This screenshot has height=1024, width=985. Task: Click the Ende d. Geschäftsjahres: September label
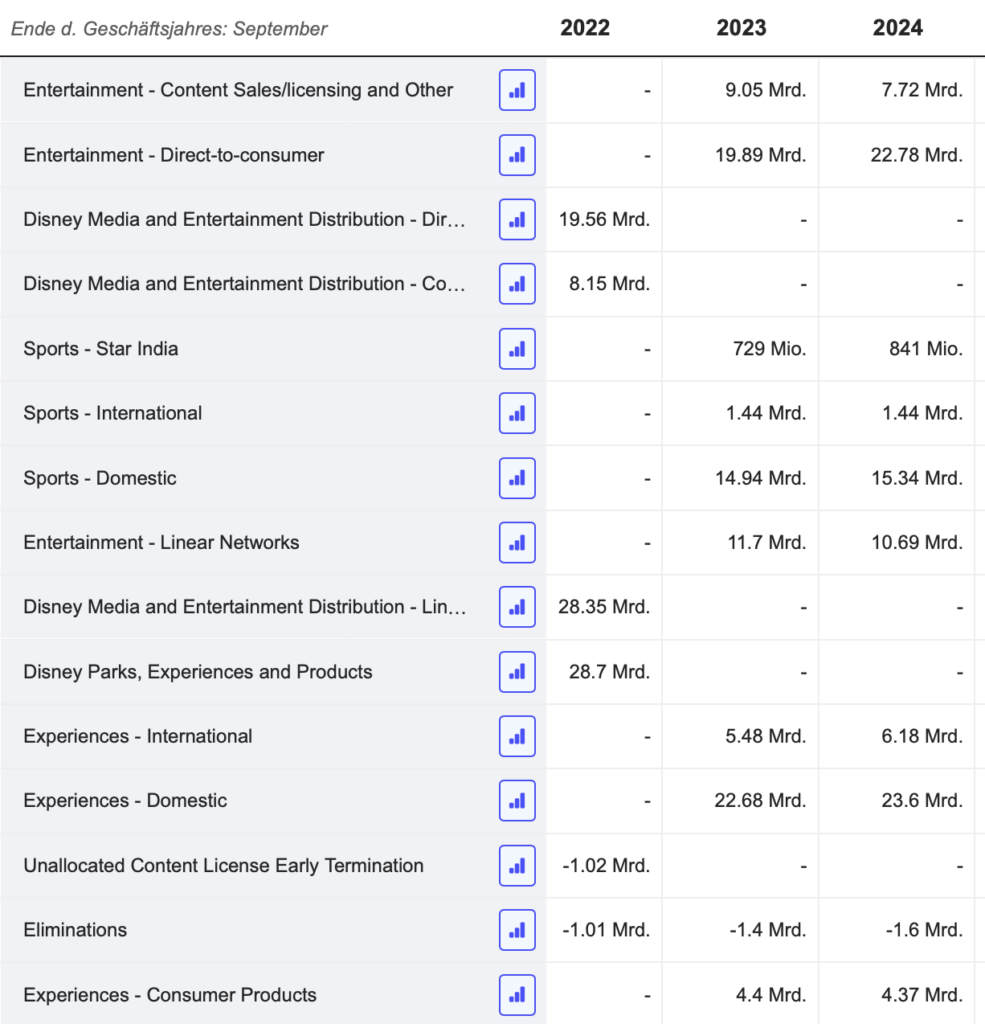[169, 29]
